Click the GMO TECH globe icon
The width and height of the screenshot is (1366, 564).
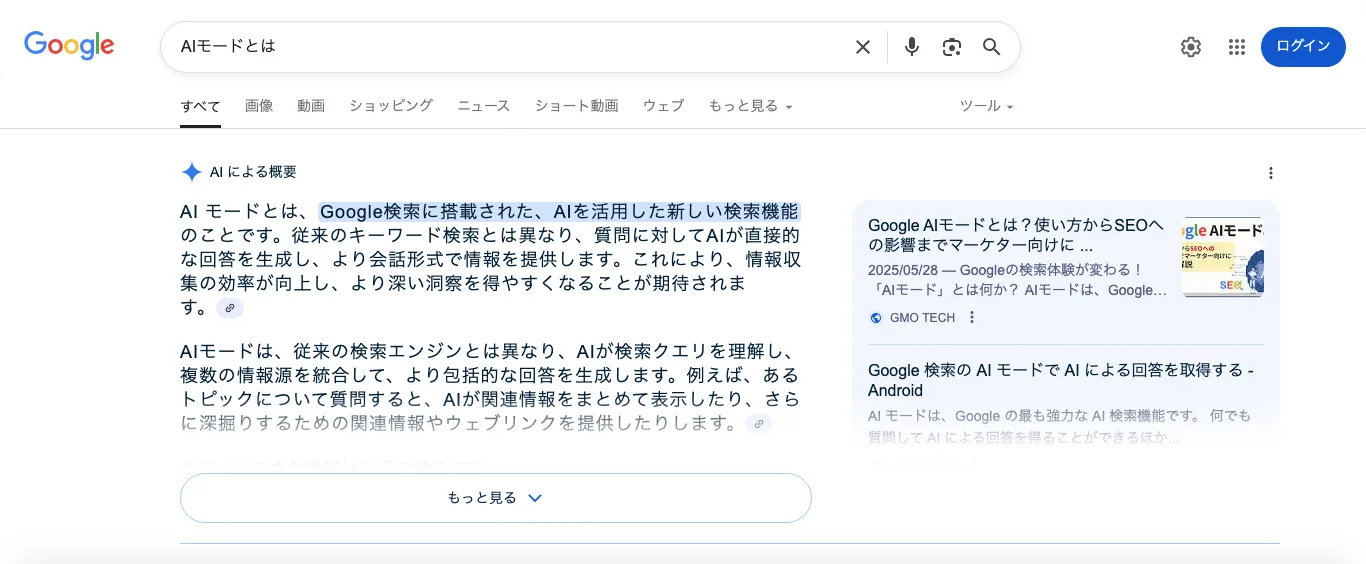pos(876,318)
